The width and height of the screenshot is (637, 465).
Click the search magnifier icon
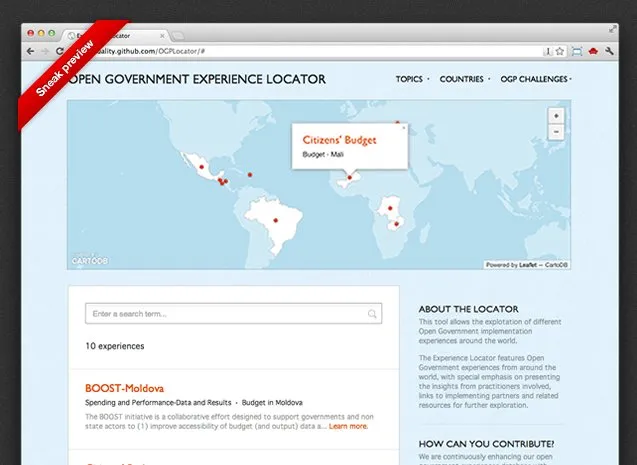coord(372,314)
